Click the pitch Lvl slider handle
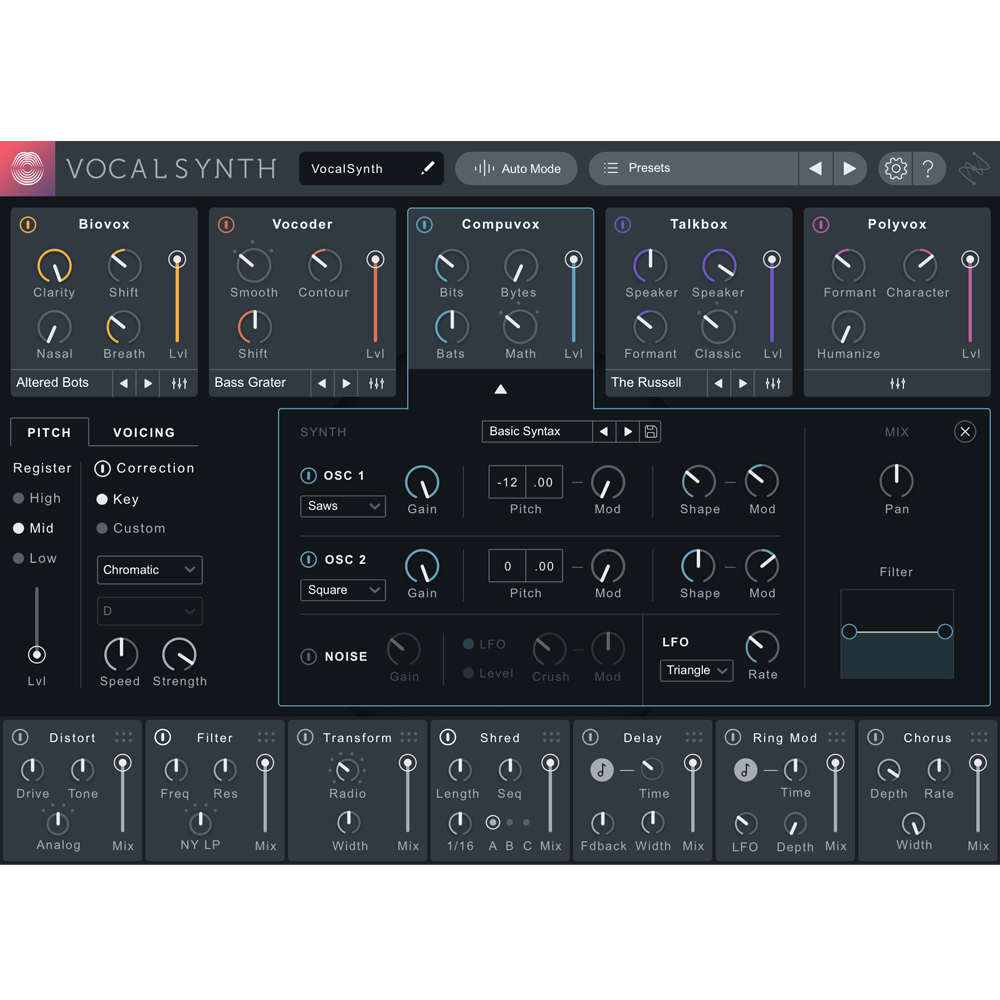This screenshot has width=1000, height=1000. click(x=37, y=654)
